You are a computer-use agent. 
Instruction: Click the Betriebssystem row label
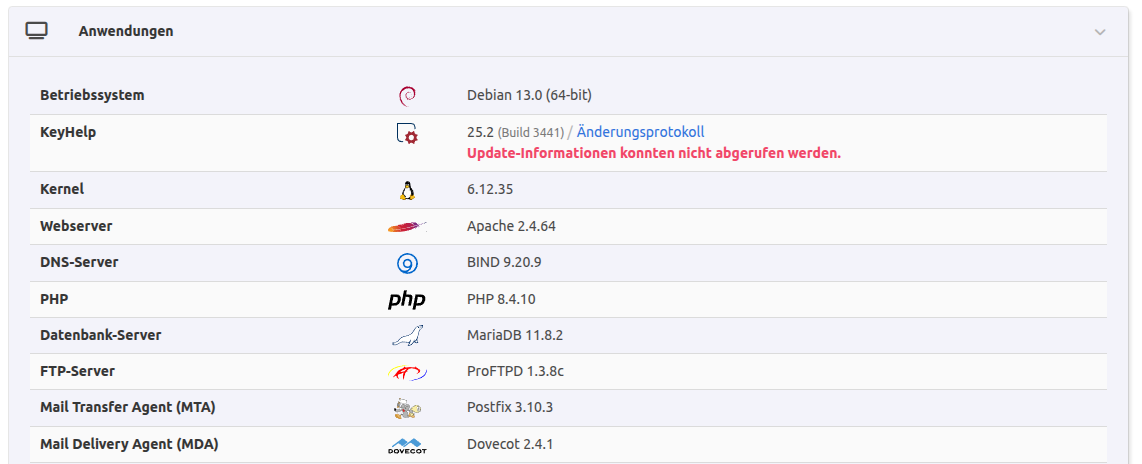tap(92, 95)
